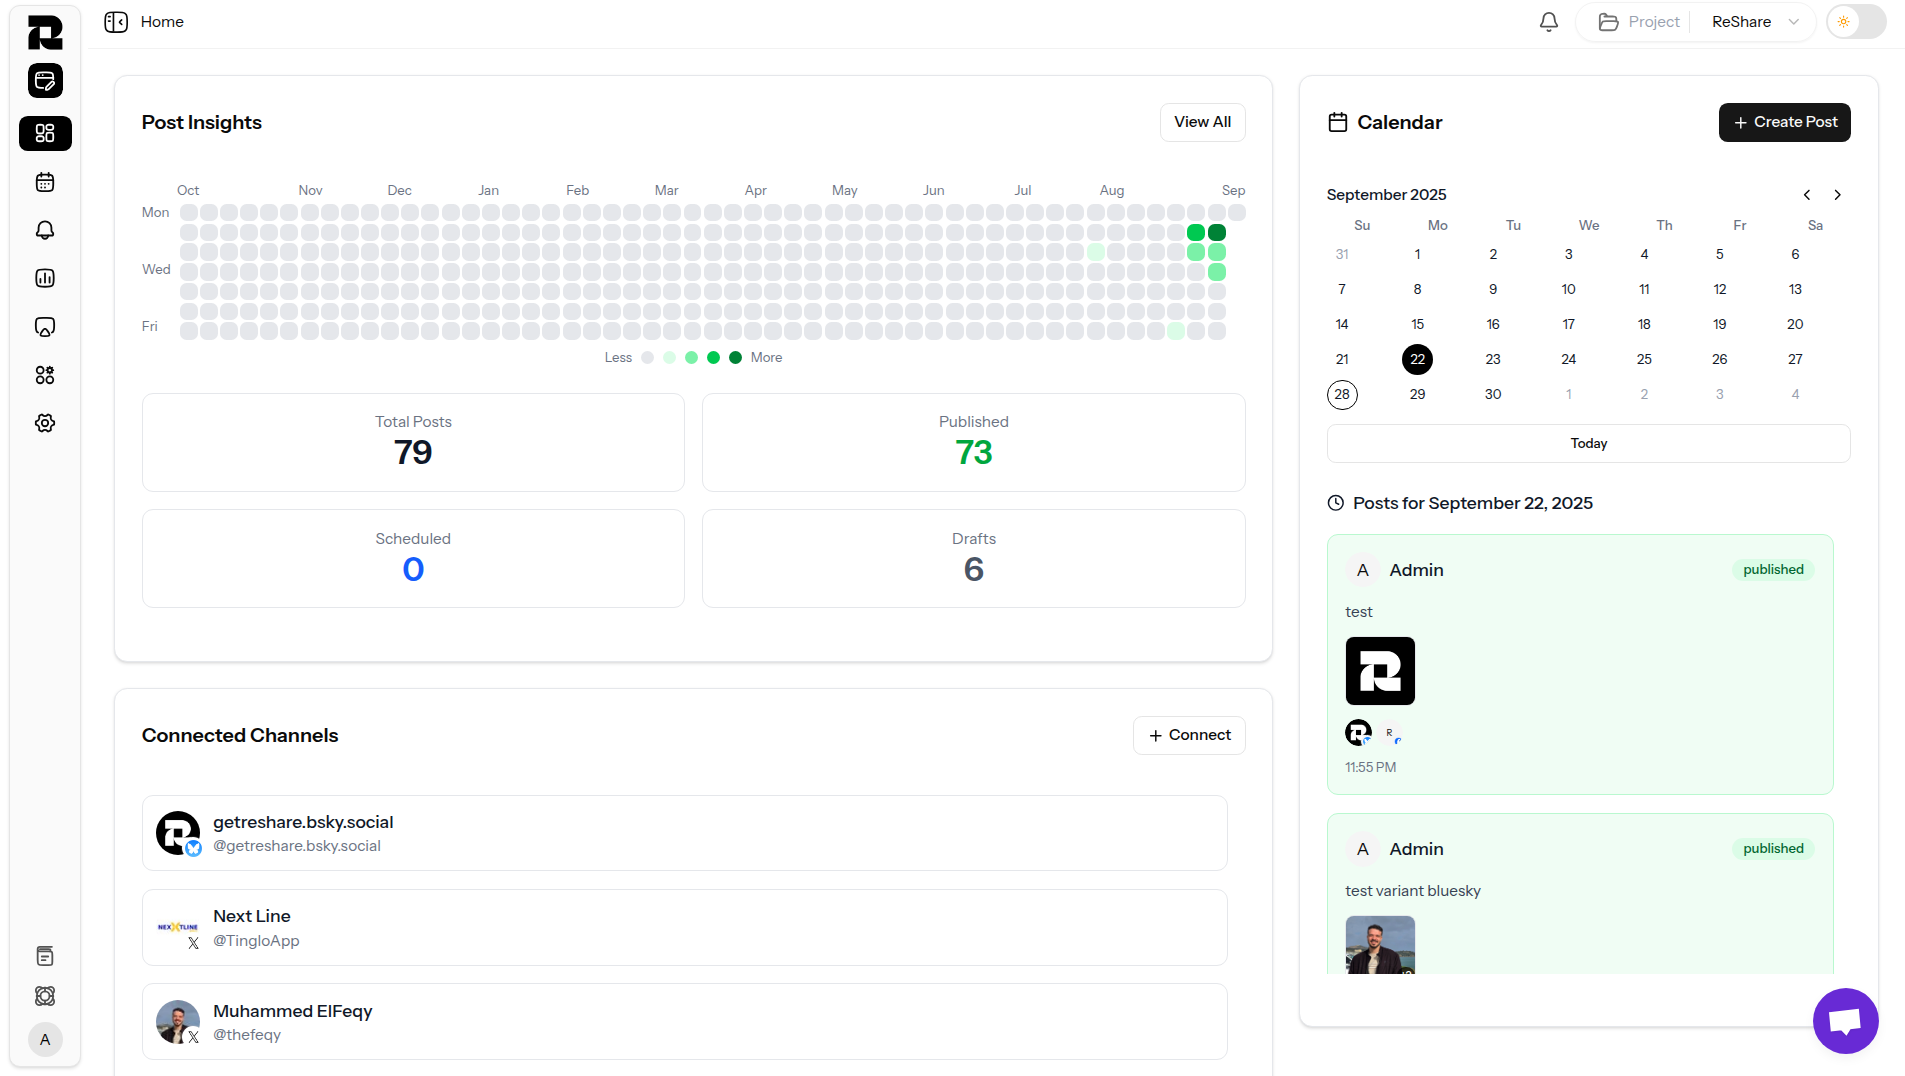
Task: Open the dashboard grid icon in sidebar
Action: (45, 133)
